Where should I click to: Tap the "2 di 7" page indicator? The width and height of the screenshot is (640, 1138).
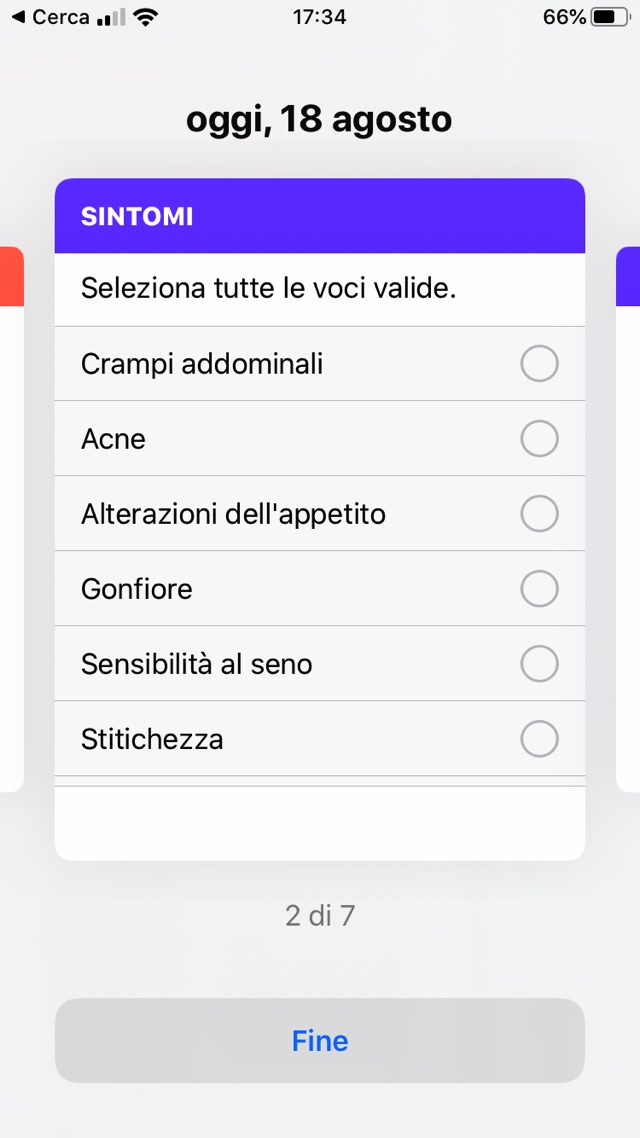(320, 916)
